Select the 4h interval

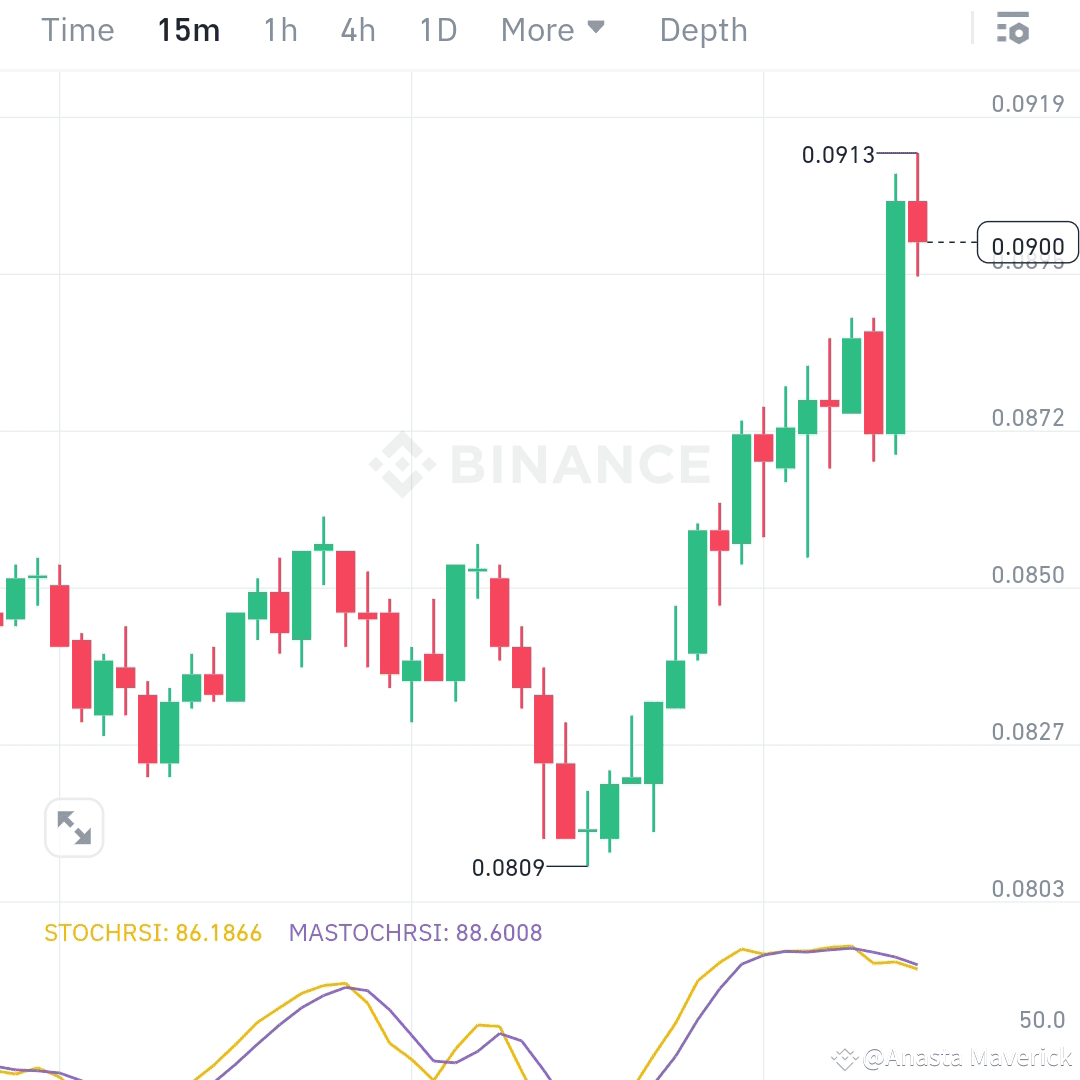click(x=357, y=30)
